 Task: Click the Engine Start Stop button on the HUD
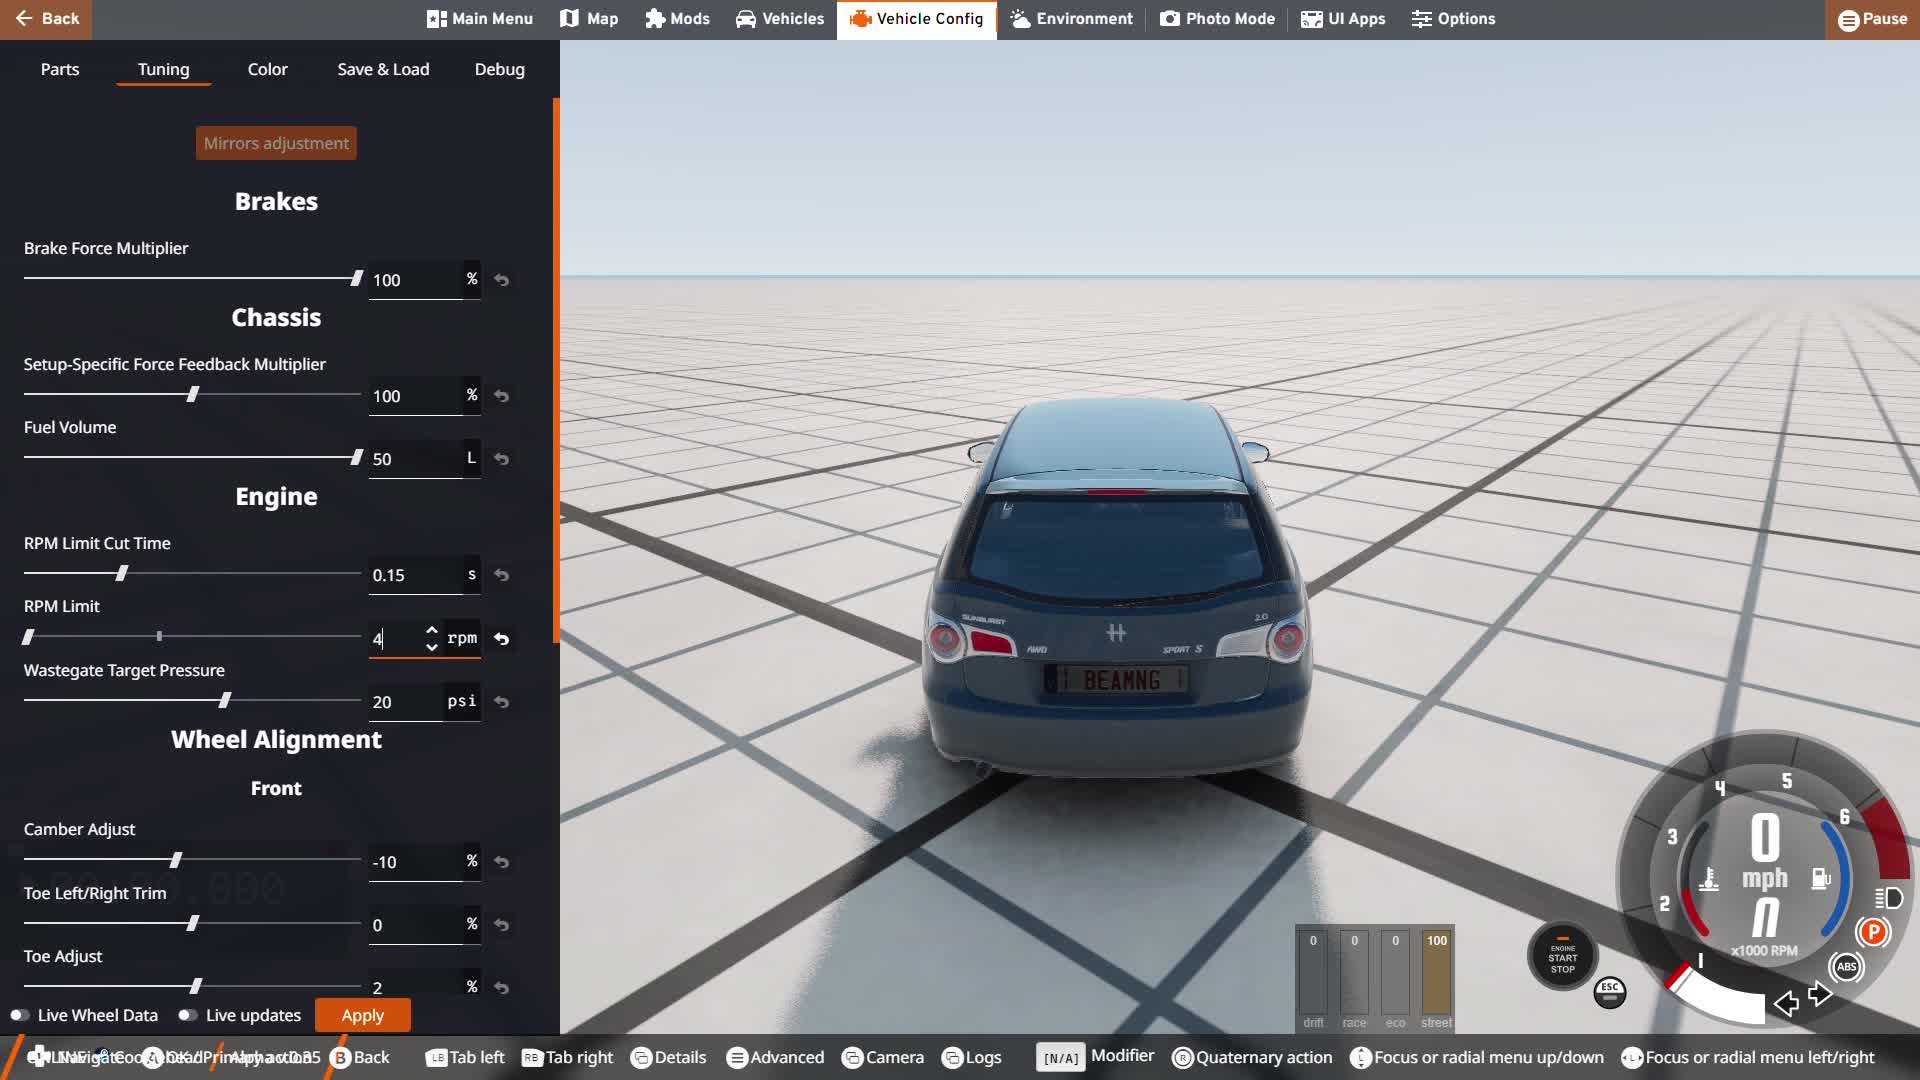click(1561, 956)
